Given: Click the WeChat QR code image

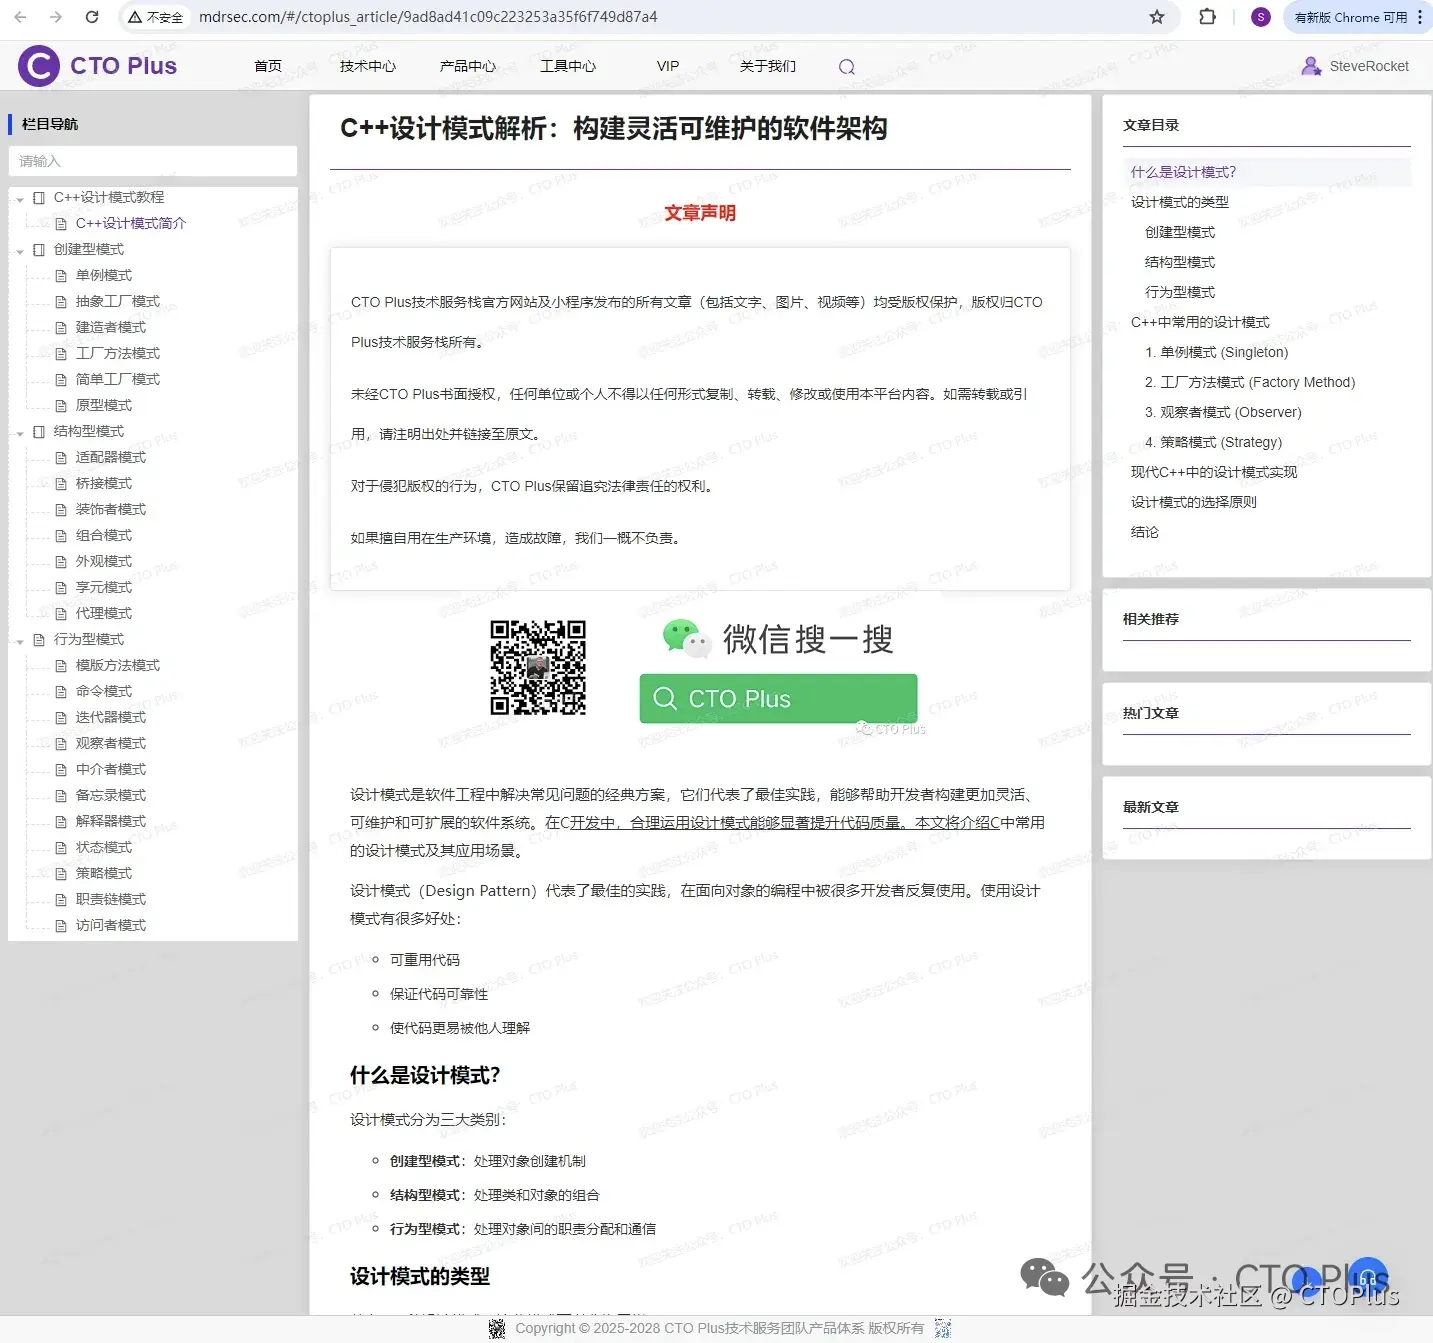Looking at the screenshot, I should (x=538, y=668).
